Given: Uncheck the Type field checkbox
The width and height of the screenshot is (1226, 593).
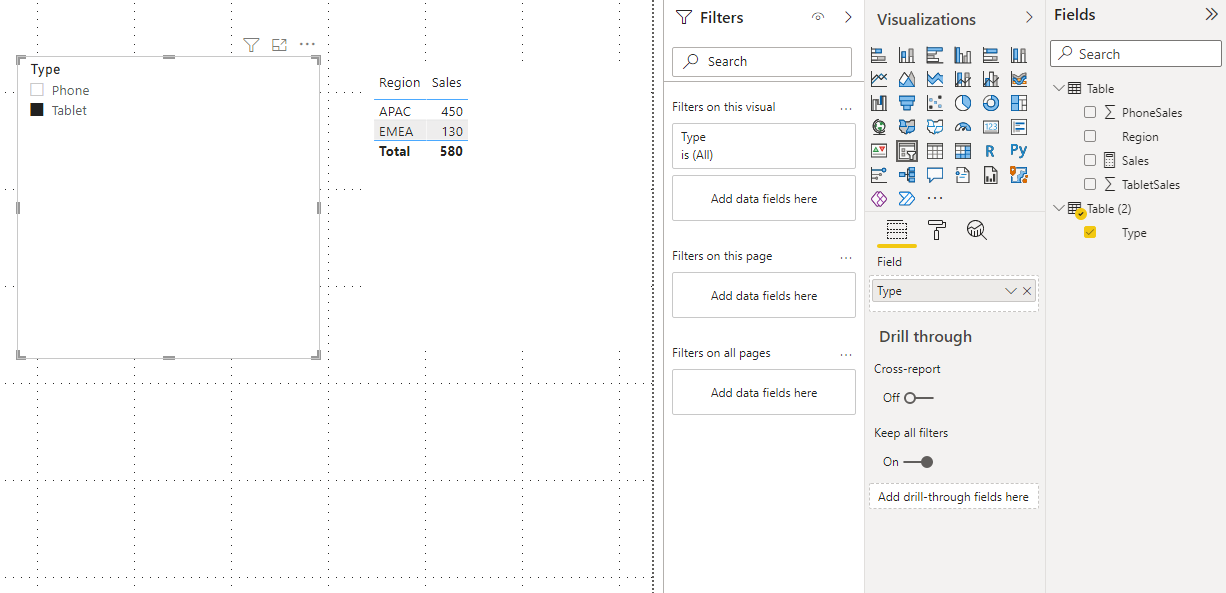Looking at the screenshot, I should coord(1090,232).
